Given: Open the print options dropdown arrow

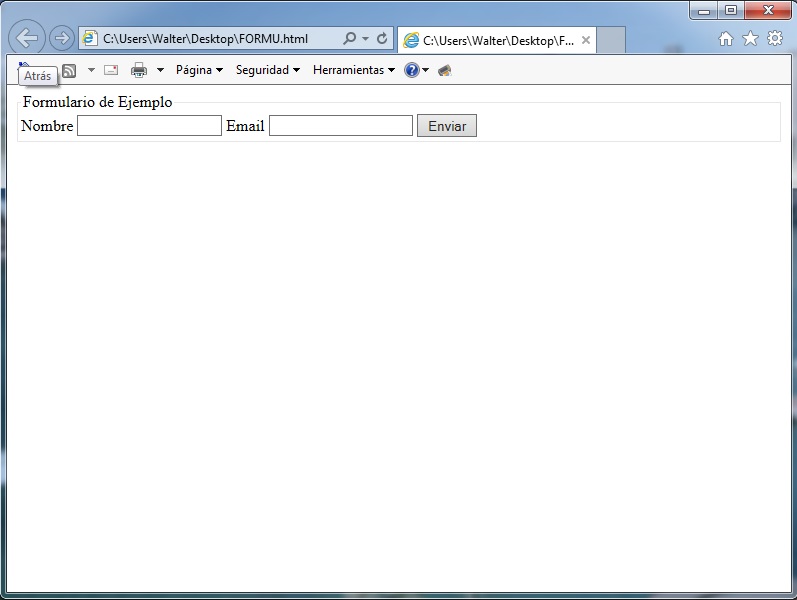Looking at the screenshot, I should coord(160,70).
